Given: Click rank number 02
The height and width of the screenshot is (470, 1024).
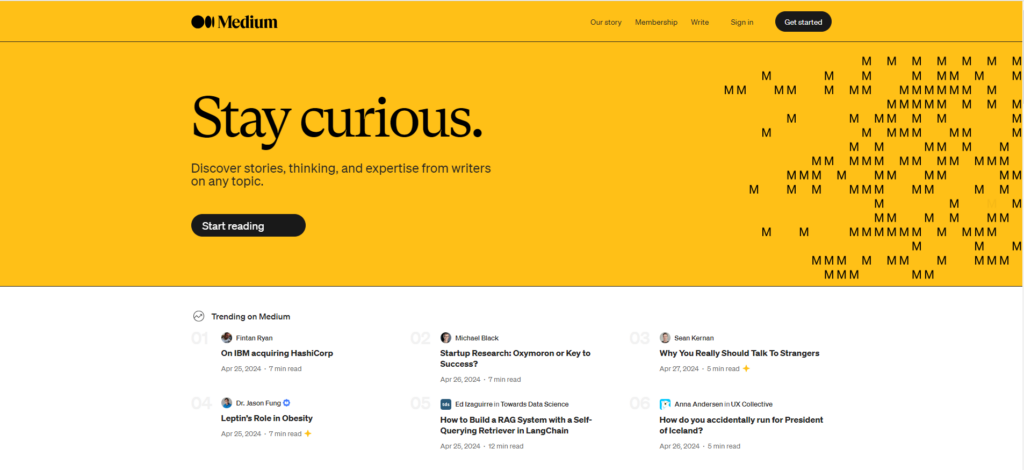Looking at the screenshot, I should (x=420, y=338).
